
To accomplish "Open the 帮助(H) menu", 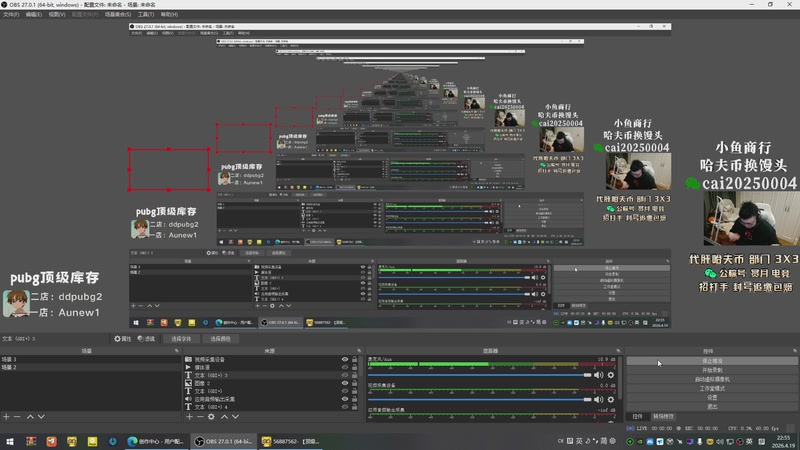I will click(x=169, y=14).
